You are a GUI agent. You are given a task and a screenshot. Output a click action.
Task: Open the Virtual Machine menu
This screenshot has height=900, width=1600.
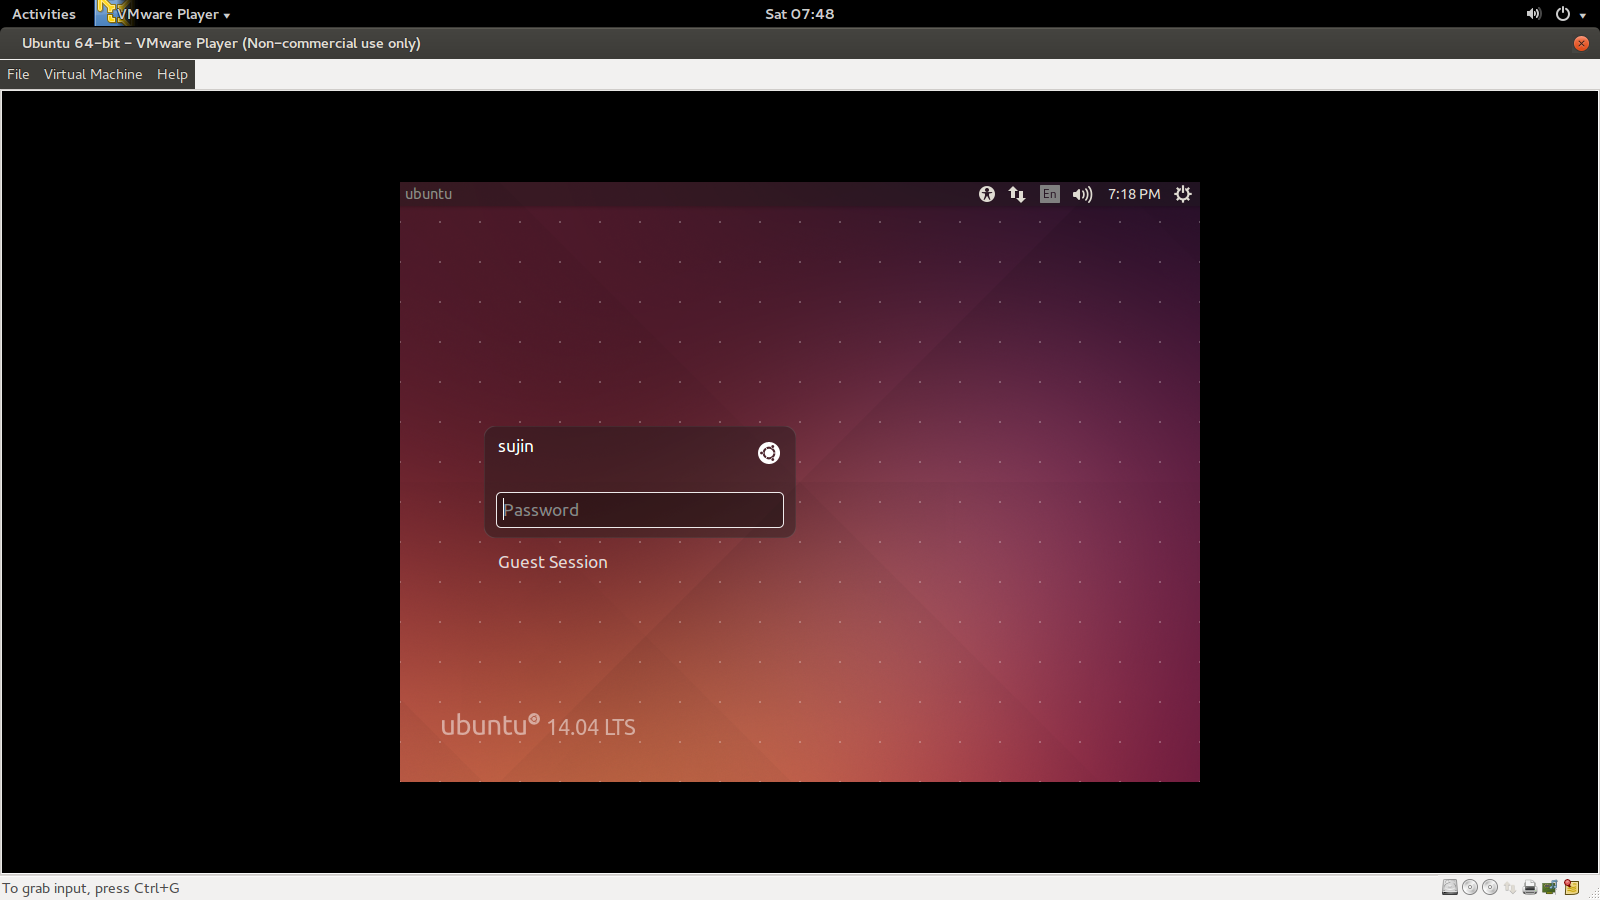click(93, 74)
